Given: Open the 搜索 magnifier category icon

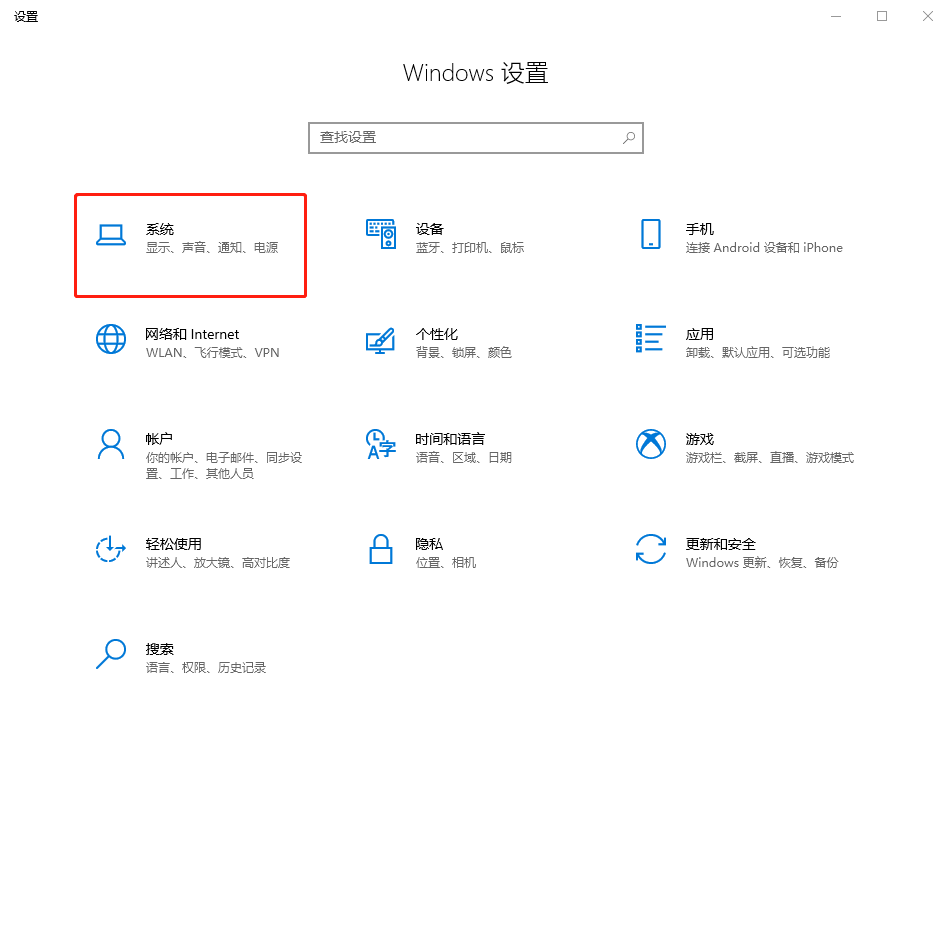Looking at the screenshot, I should [x=111, y=654].
